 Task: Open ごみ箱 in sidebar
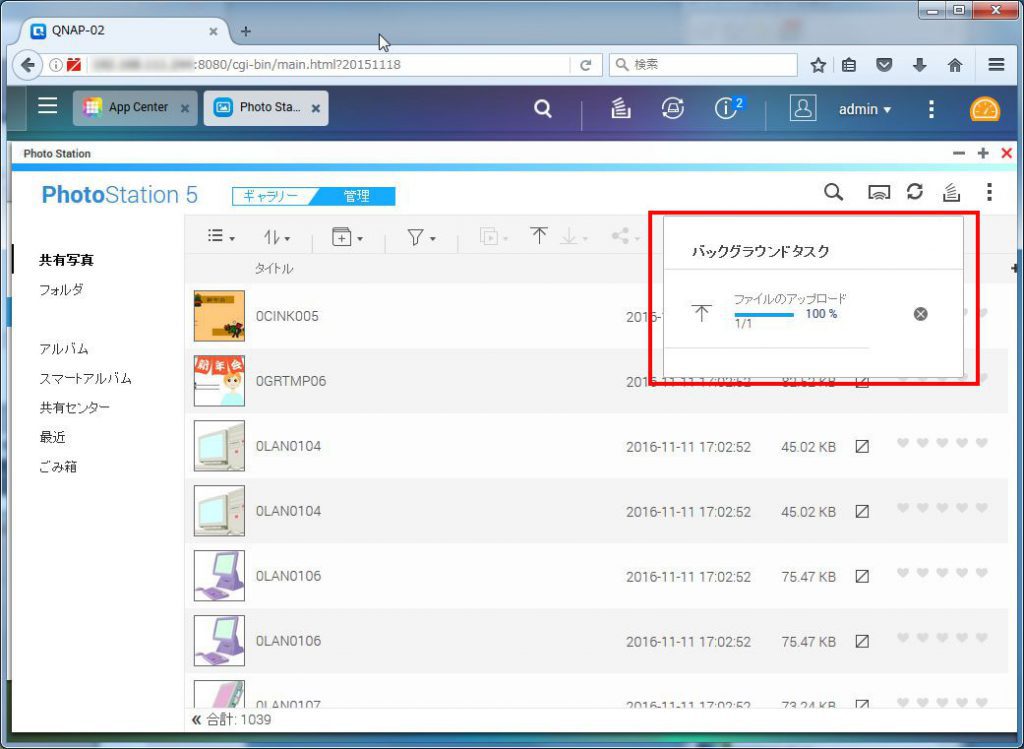tap(58, 467)
